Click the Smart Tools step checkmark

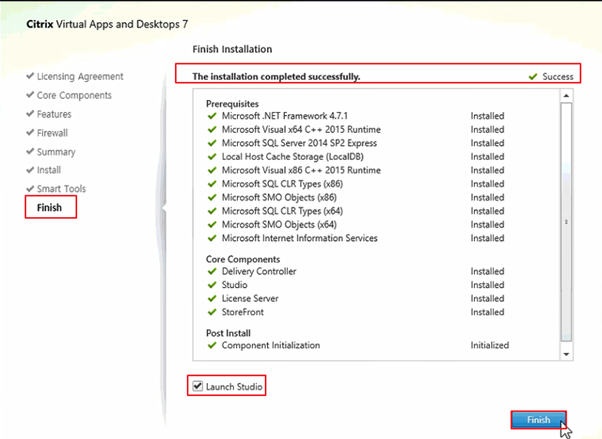[30, 188]
